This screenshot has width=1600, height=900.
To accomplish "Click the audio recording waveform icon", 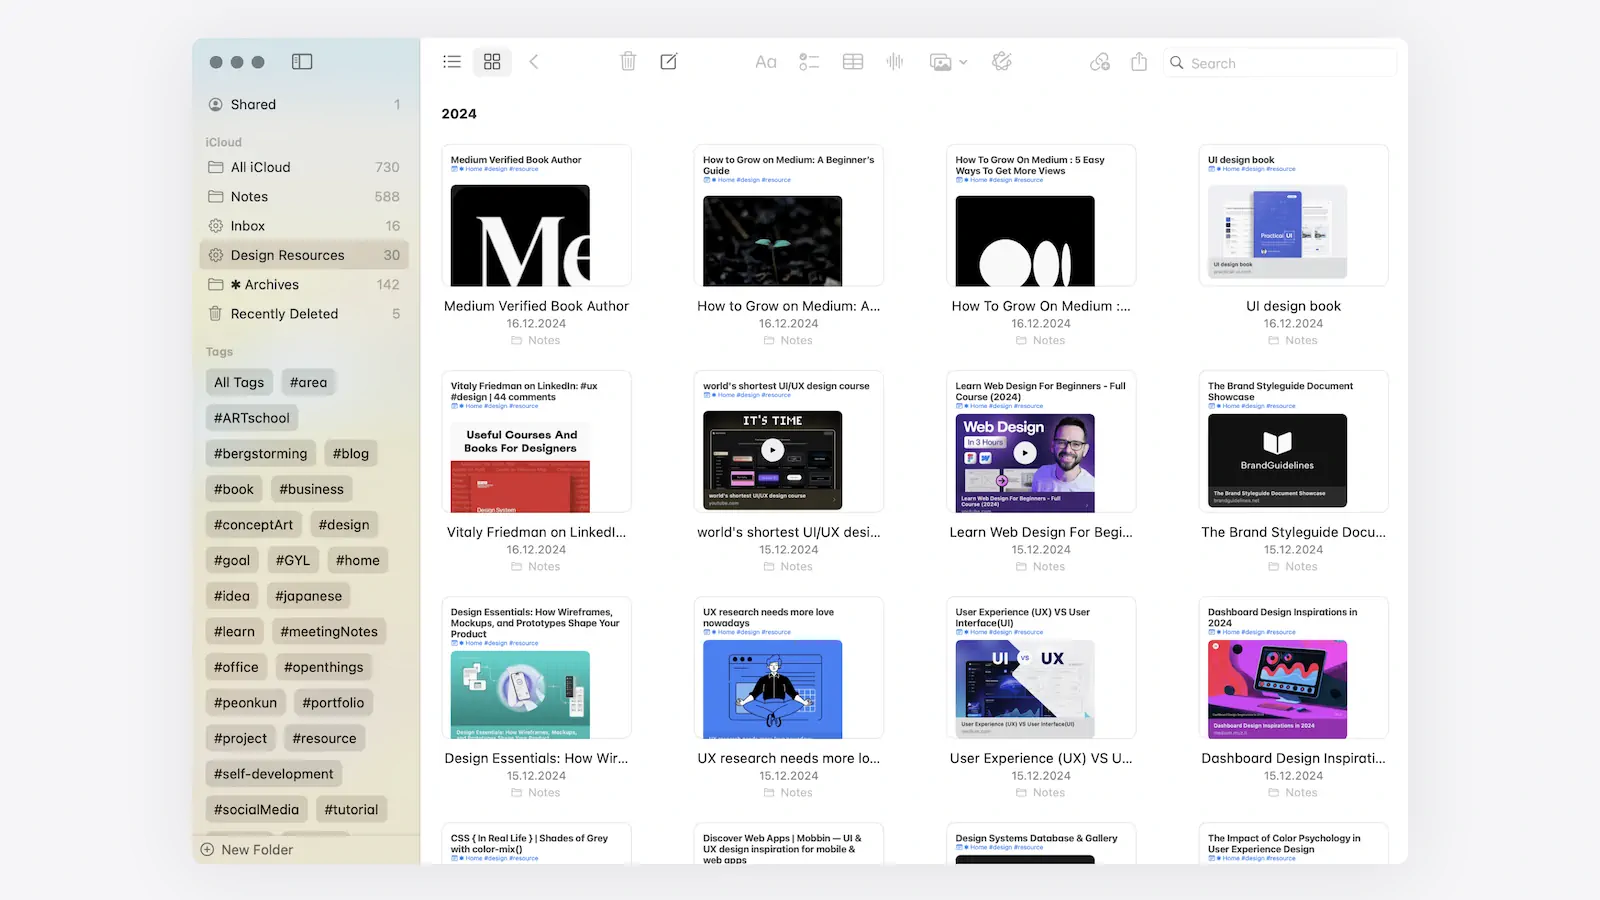I will [895, 62].
